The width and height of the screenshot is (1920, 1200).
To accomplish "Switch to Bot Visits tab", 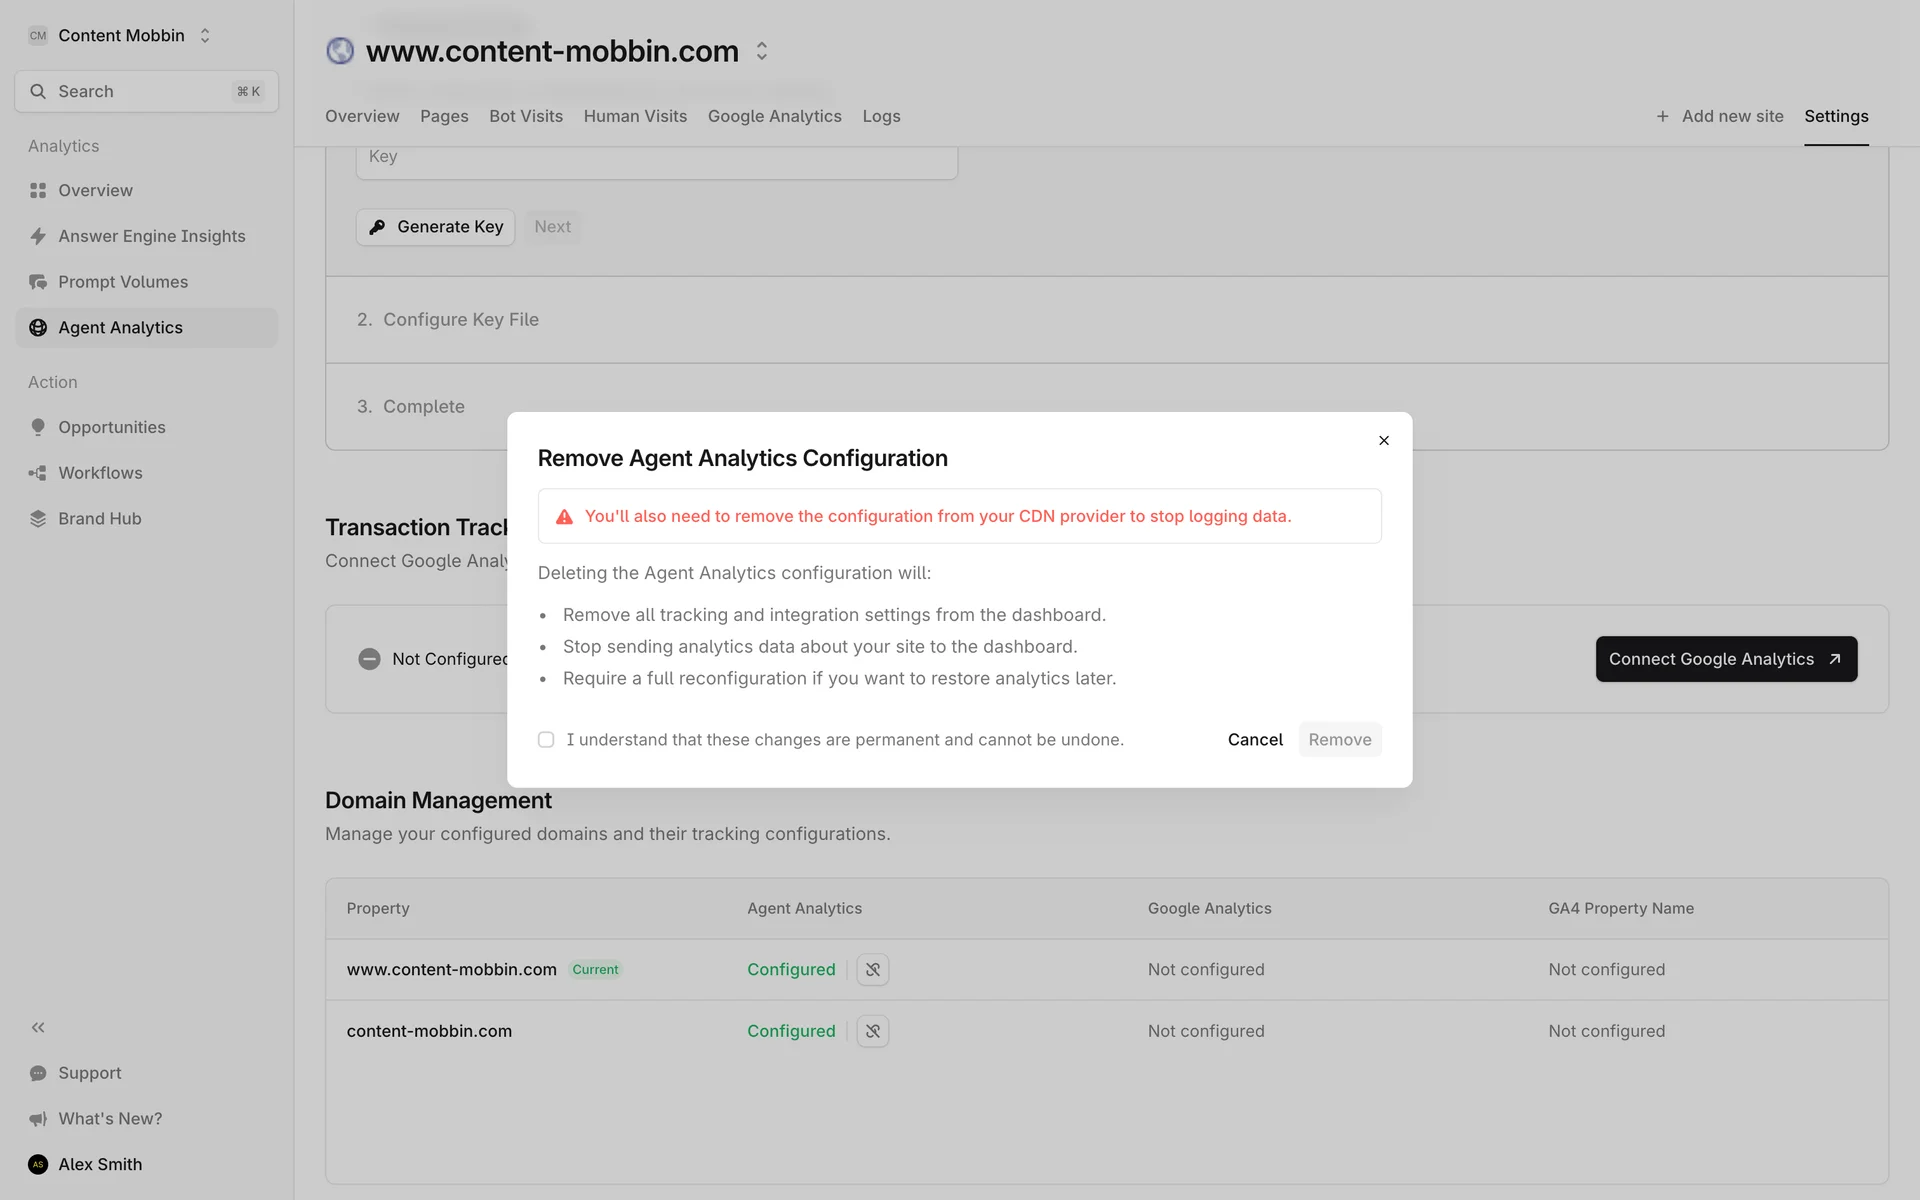I will (x=526, y=116).
